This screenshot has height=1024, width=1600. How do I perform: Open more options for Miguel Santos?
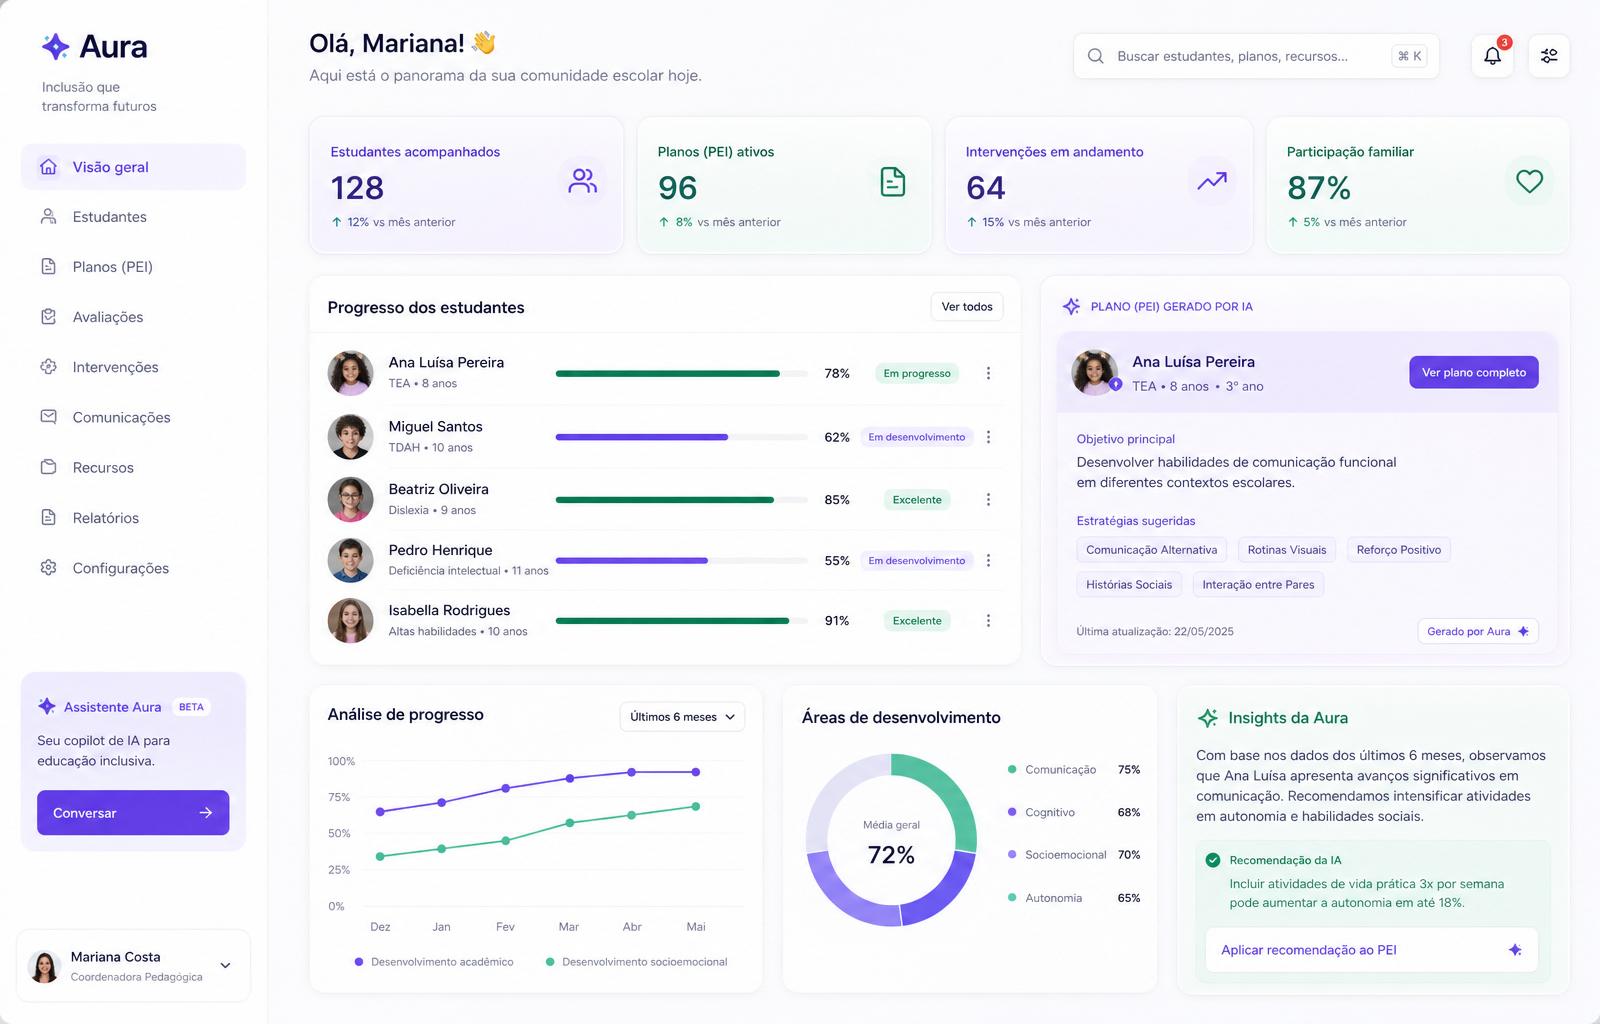pyautogui.click(x=988, y=437)
